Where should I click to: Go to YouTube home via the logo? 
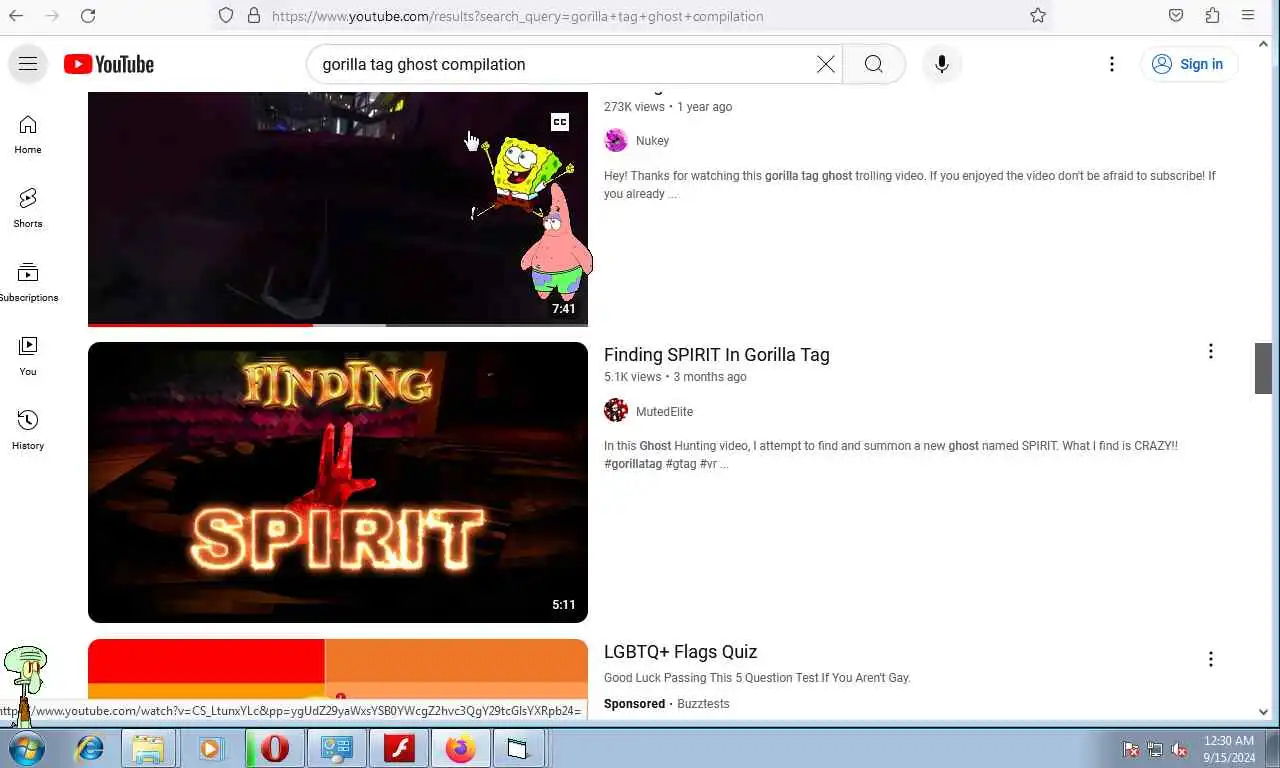[x=109, y=64]
